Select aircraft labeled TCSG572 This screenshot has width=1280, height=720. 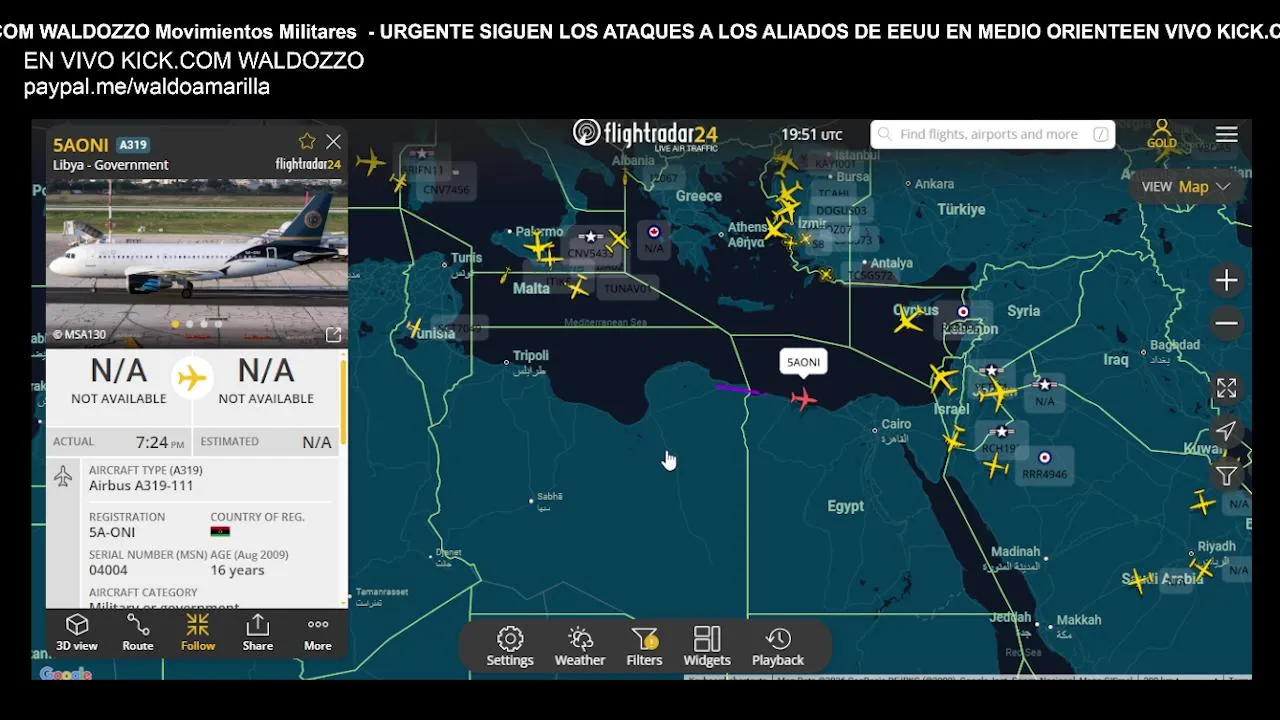pyautogui.click(x=870, y=276)
